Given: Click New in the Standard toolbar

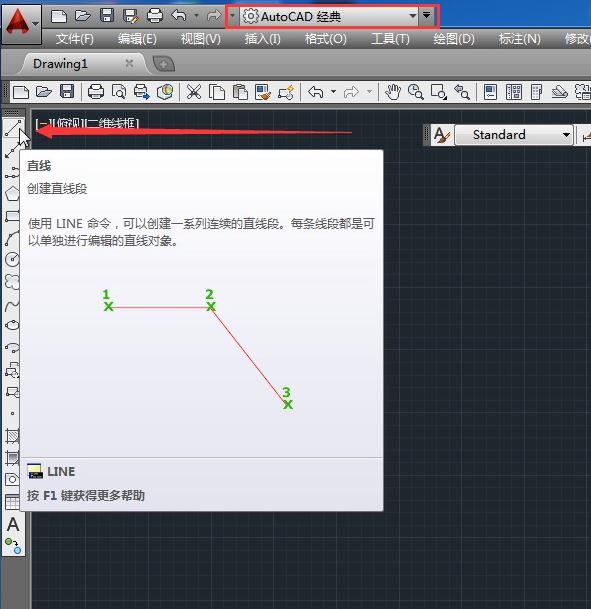Looking at the screenshot, I should click(x=21, y=92).
